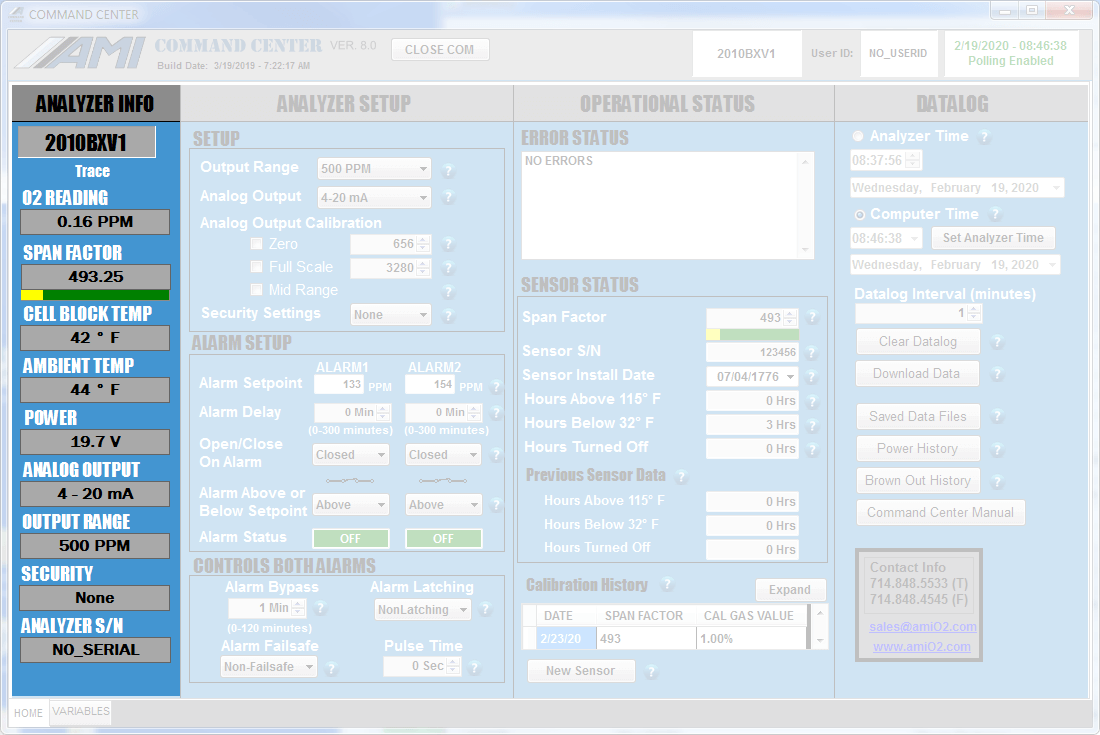The width and height of the screenshot is (1100, 735).
Task: Open the help icon for Alarm Latching
Action: click(485, 609)
